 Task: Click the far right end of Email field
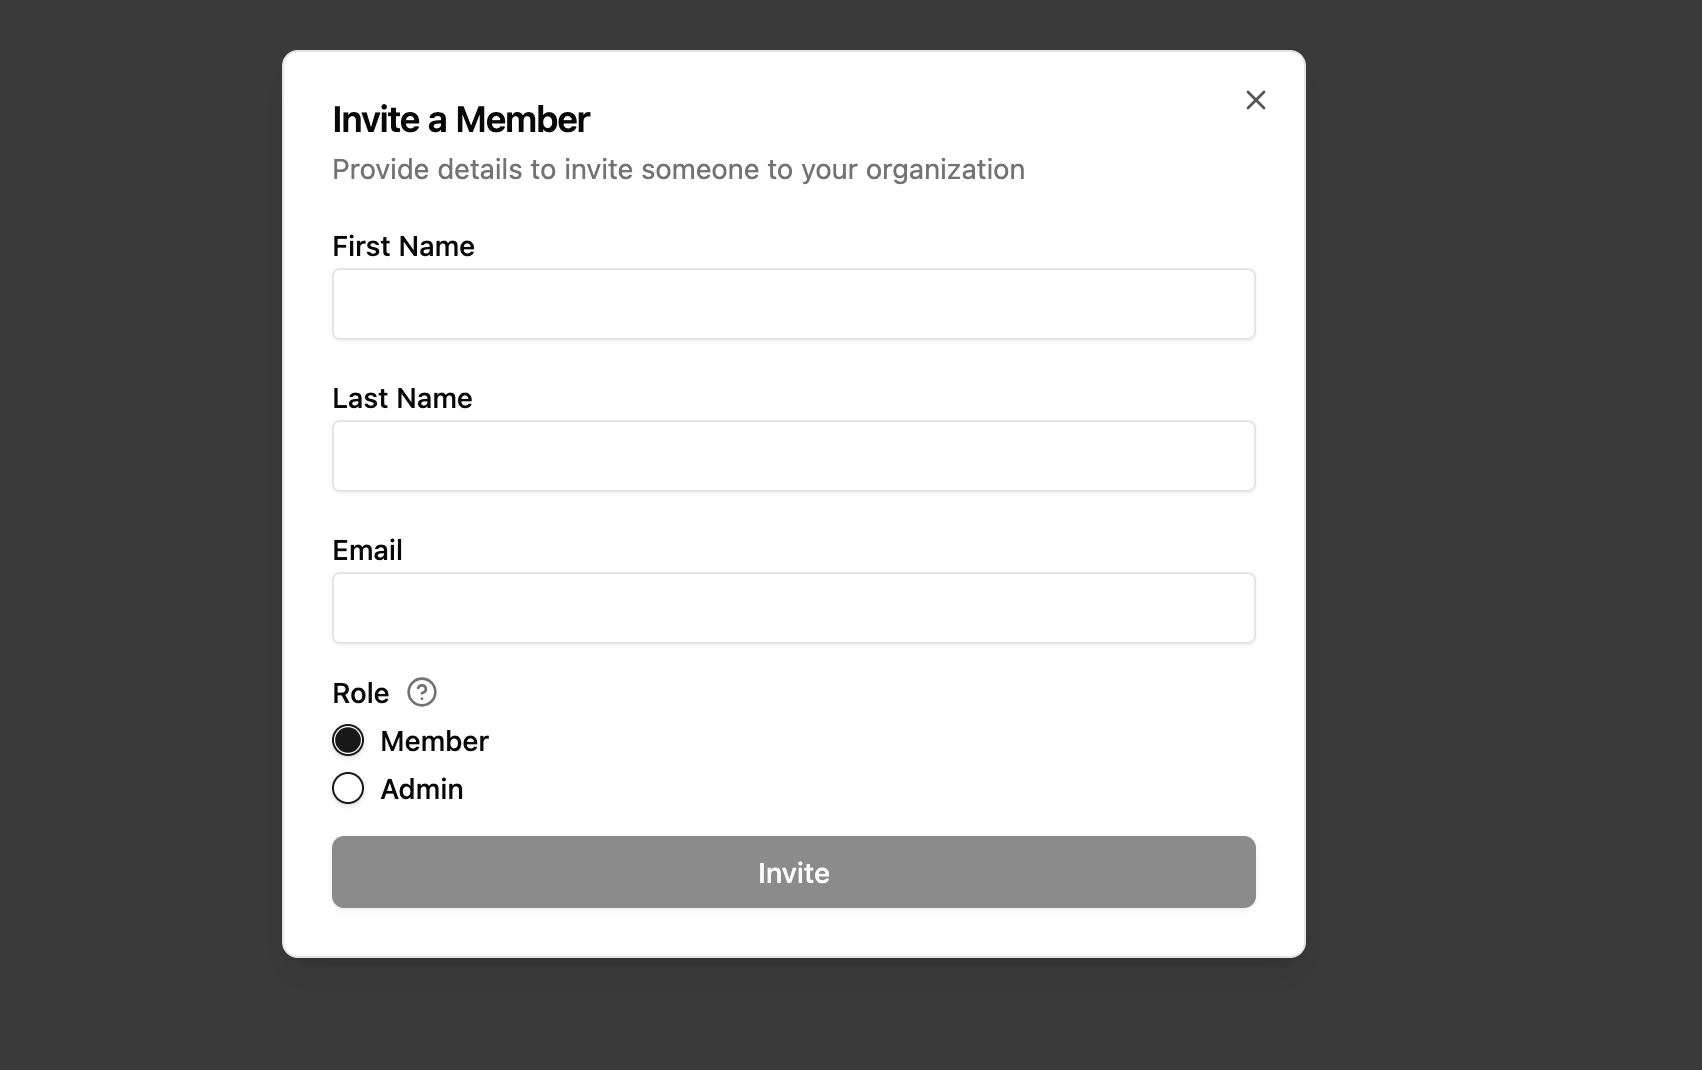[1235, 608]
